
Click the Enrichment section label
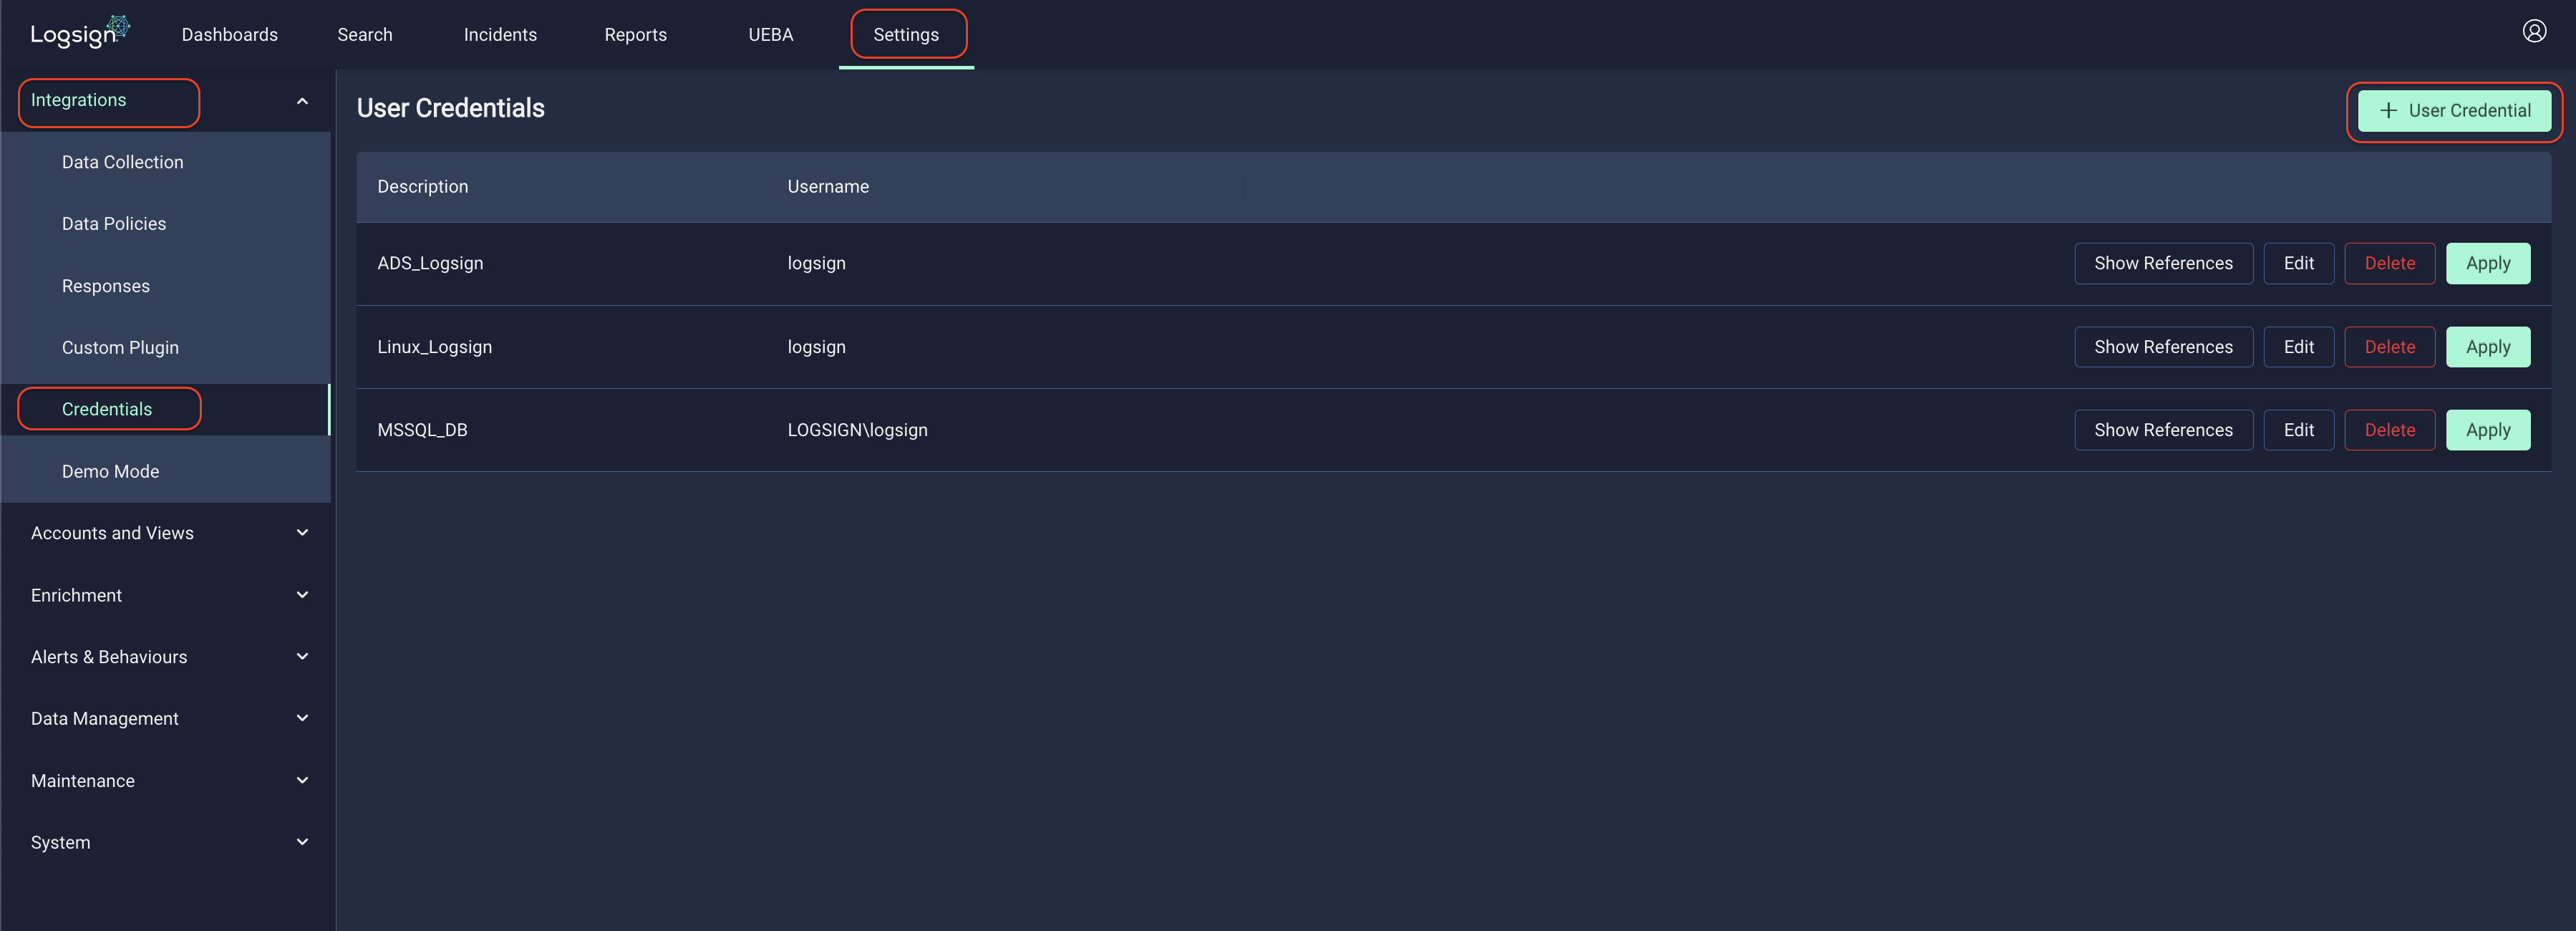coord(76,595)
